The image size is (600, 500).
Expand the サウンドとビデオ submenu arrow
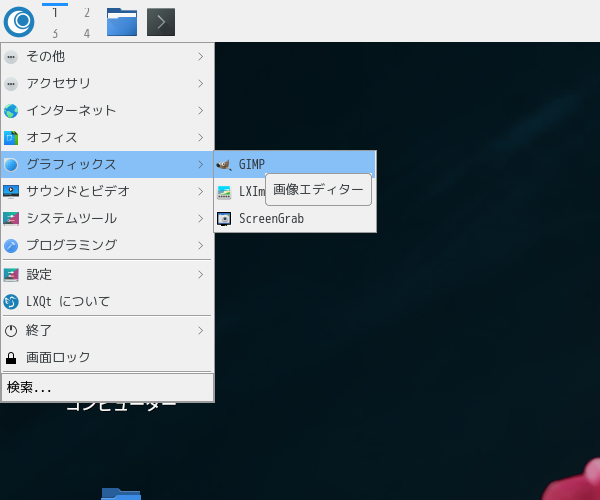pyautogui.click(x=201, y=191)
